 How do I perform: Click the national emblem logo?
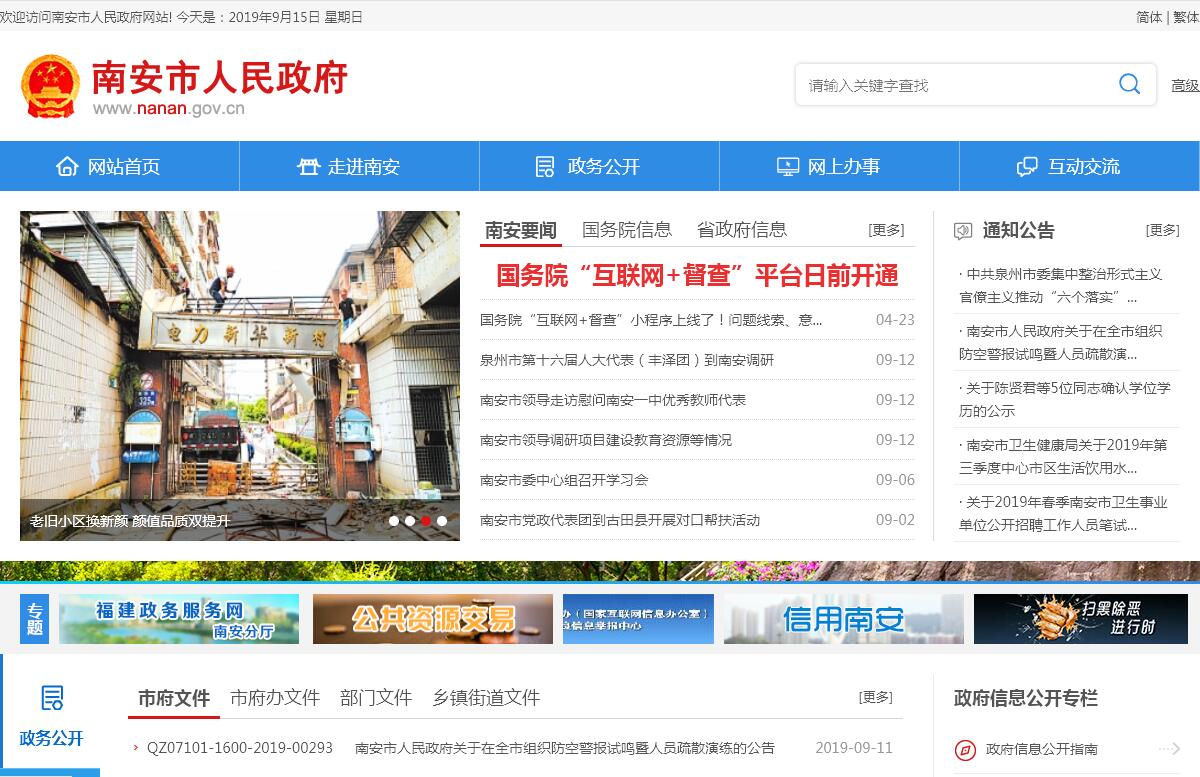(50, 86)
